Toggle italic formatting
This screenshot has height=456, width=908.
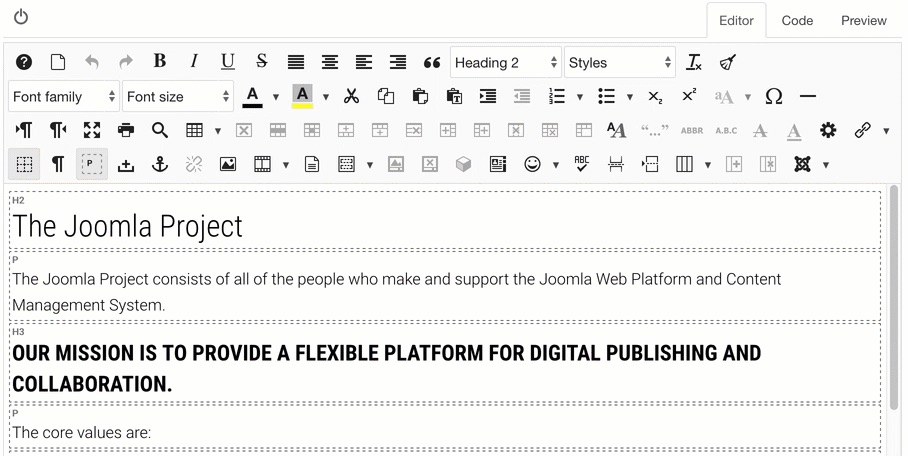click(194, 61)
